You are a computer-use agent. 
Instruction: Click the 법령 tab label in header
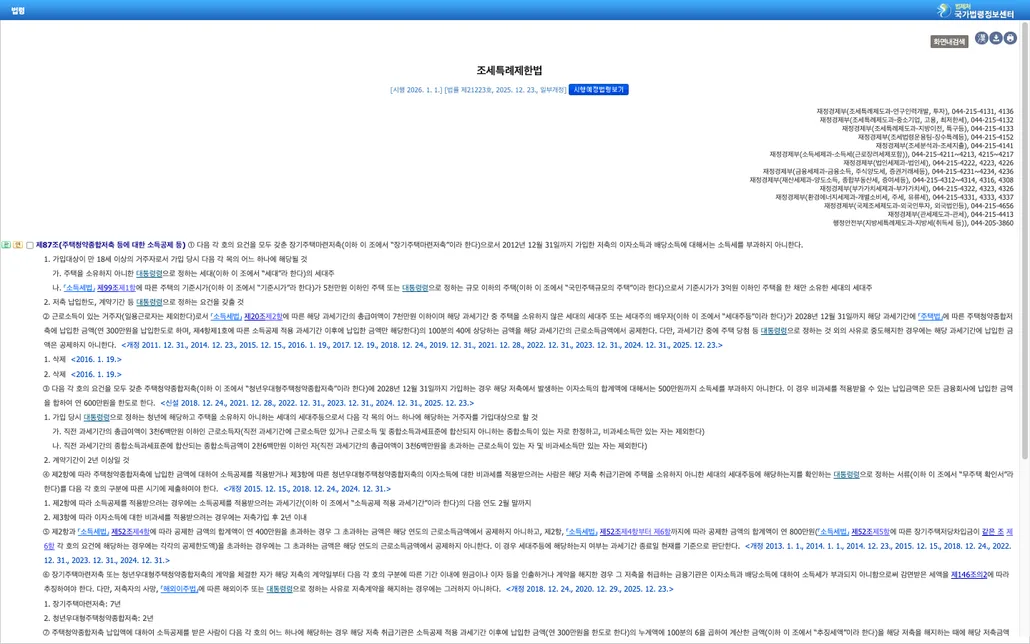[18, 11]
